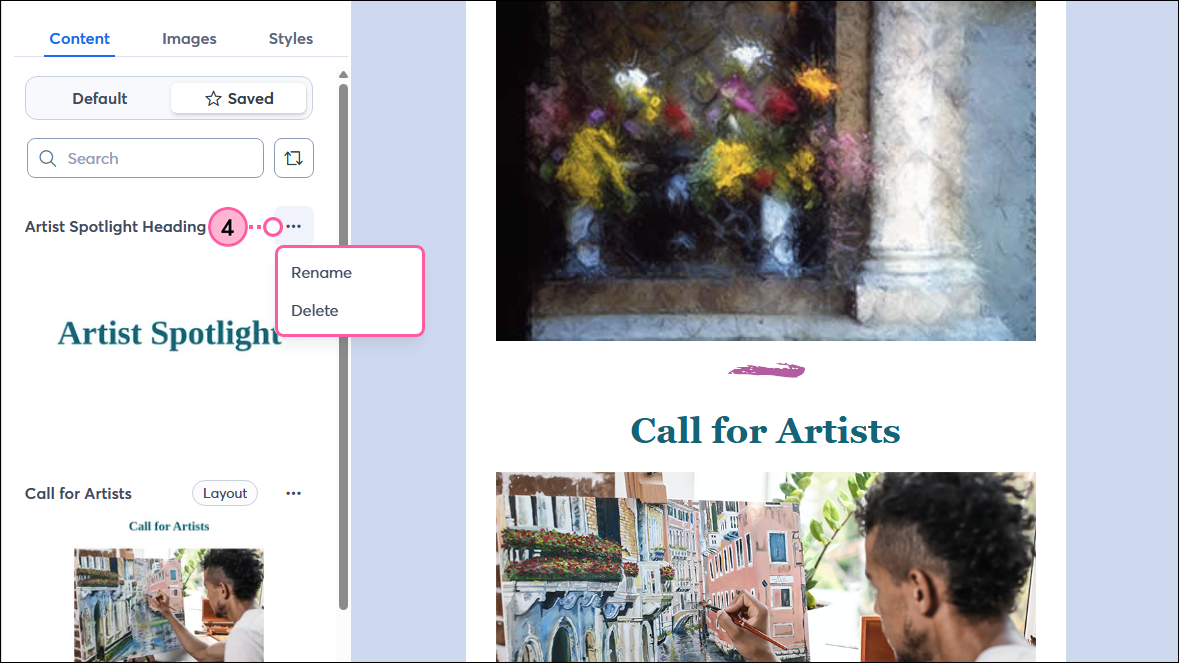1179x663 pixels.
Task: Open Call for Artists more options
Action: point(293,494)
